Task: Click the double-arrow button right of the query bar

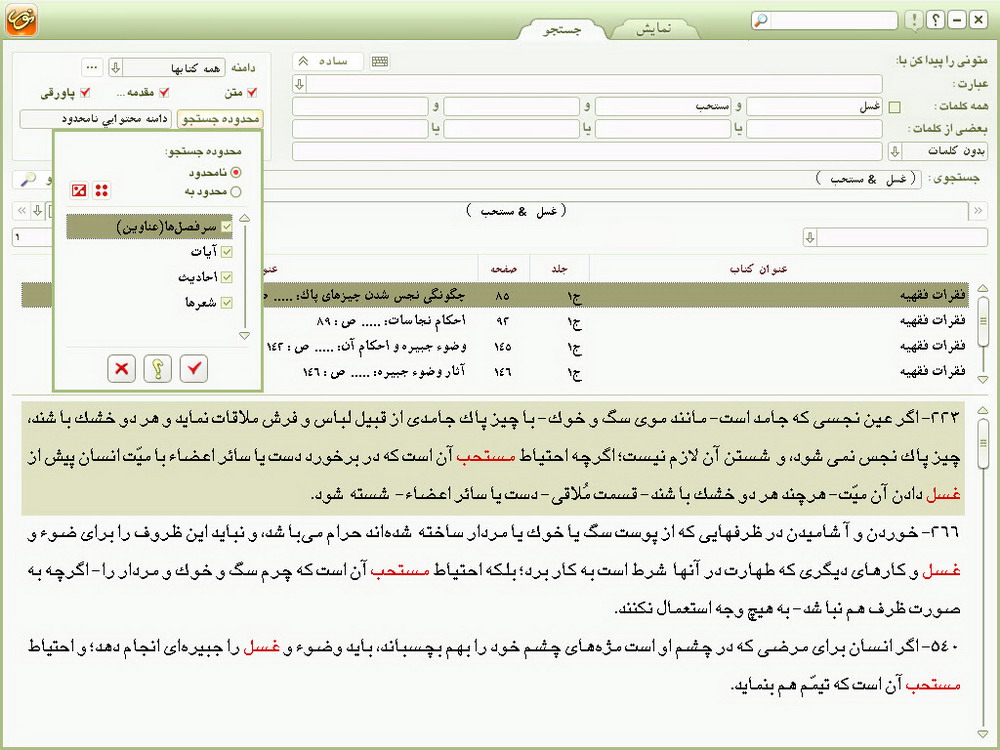Action: click(978, 210)
